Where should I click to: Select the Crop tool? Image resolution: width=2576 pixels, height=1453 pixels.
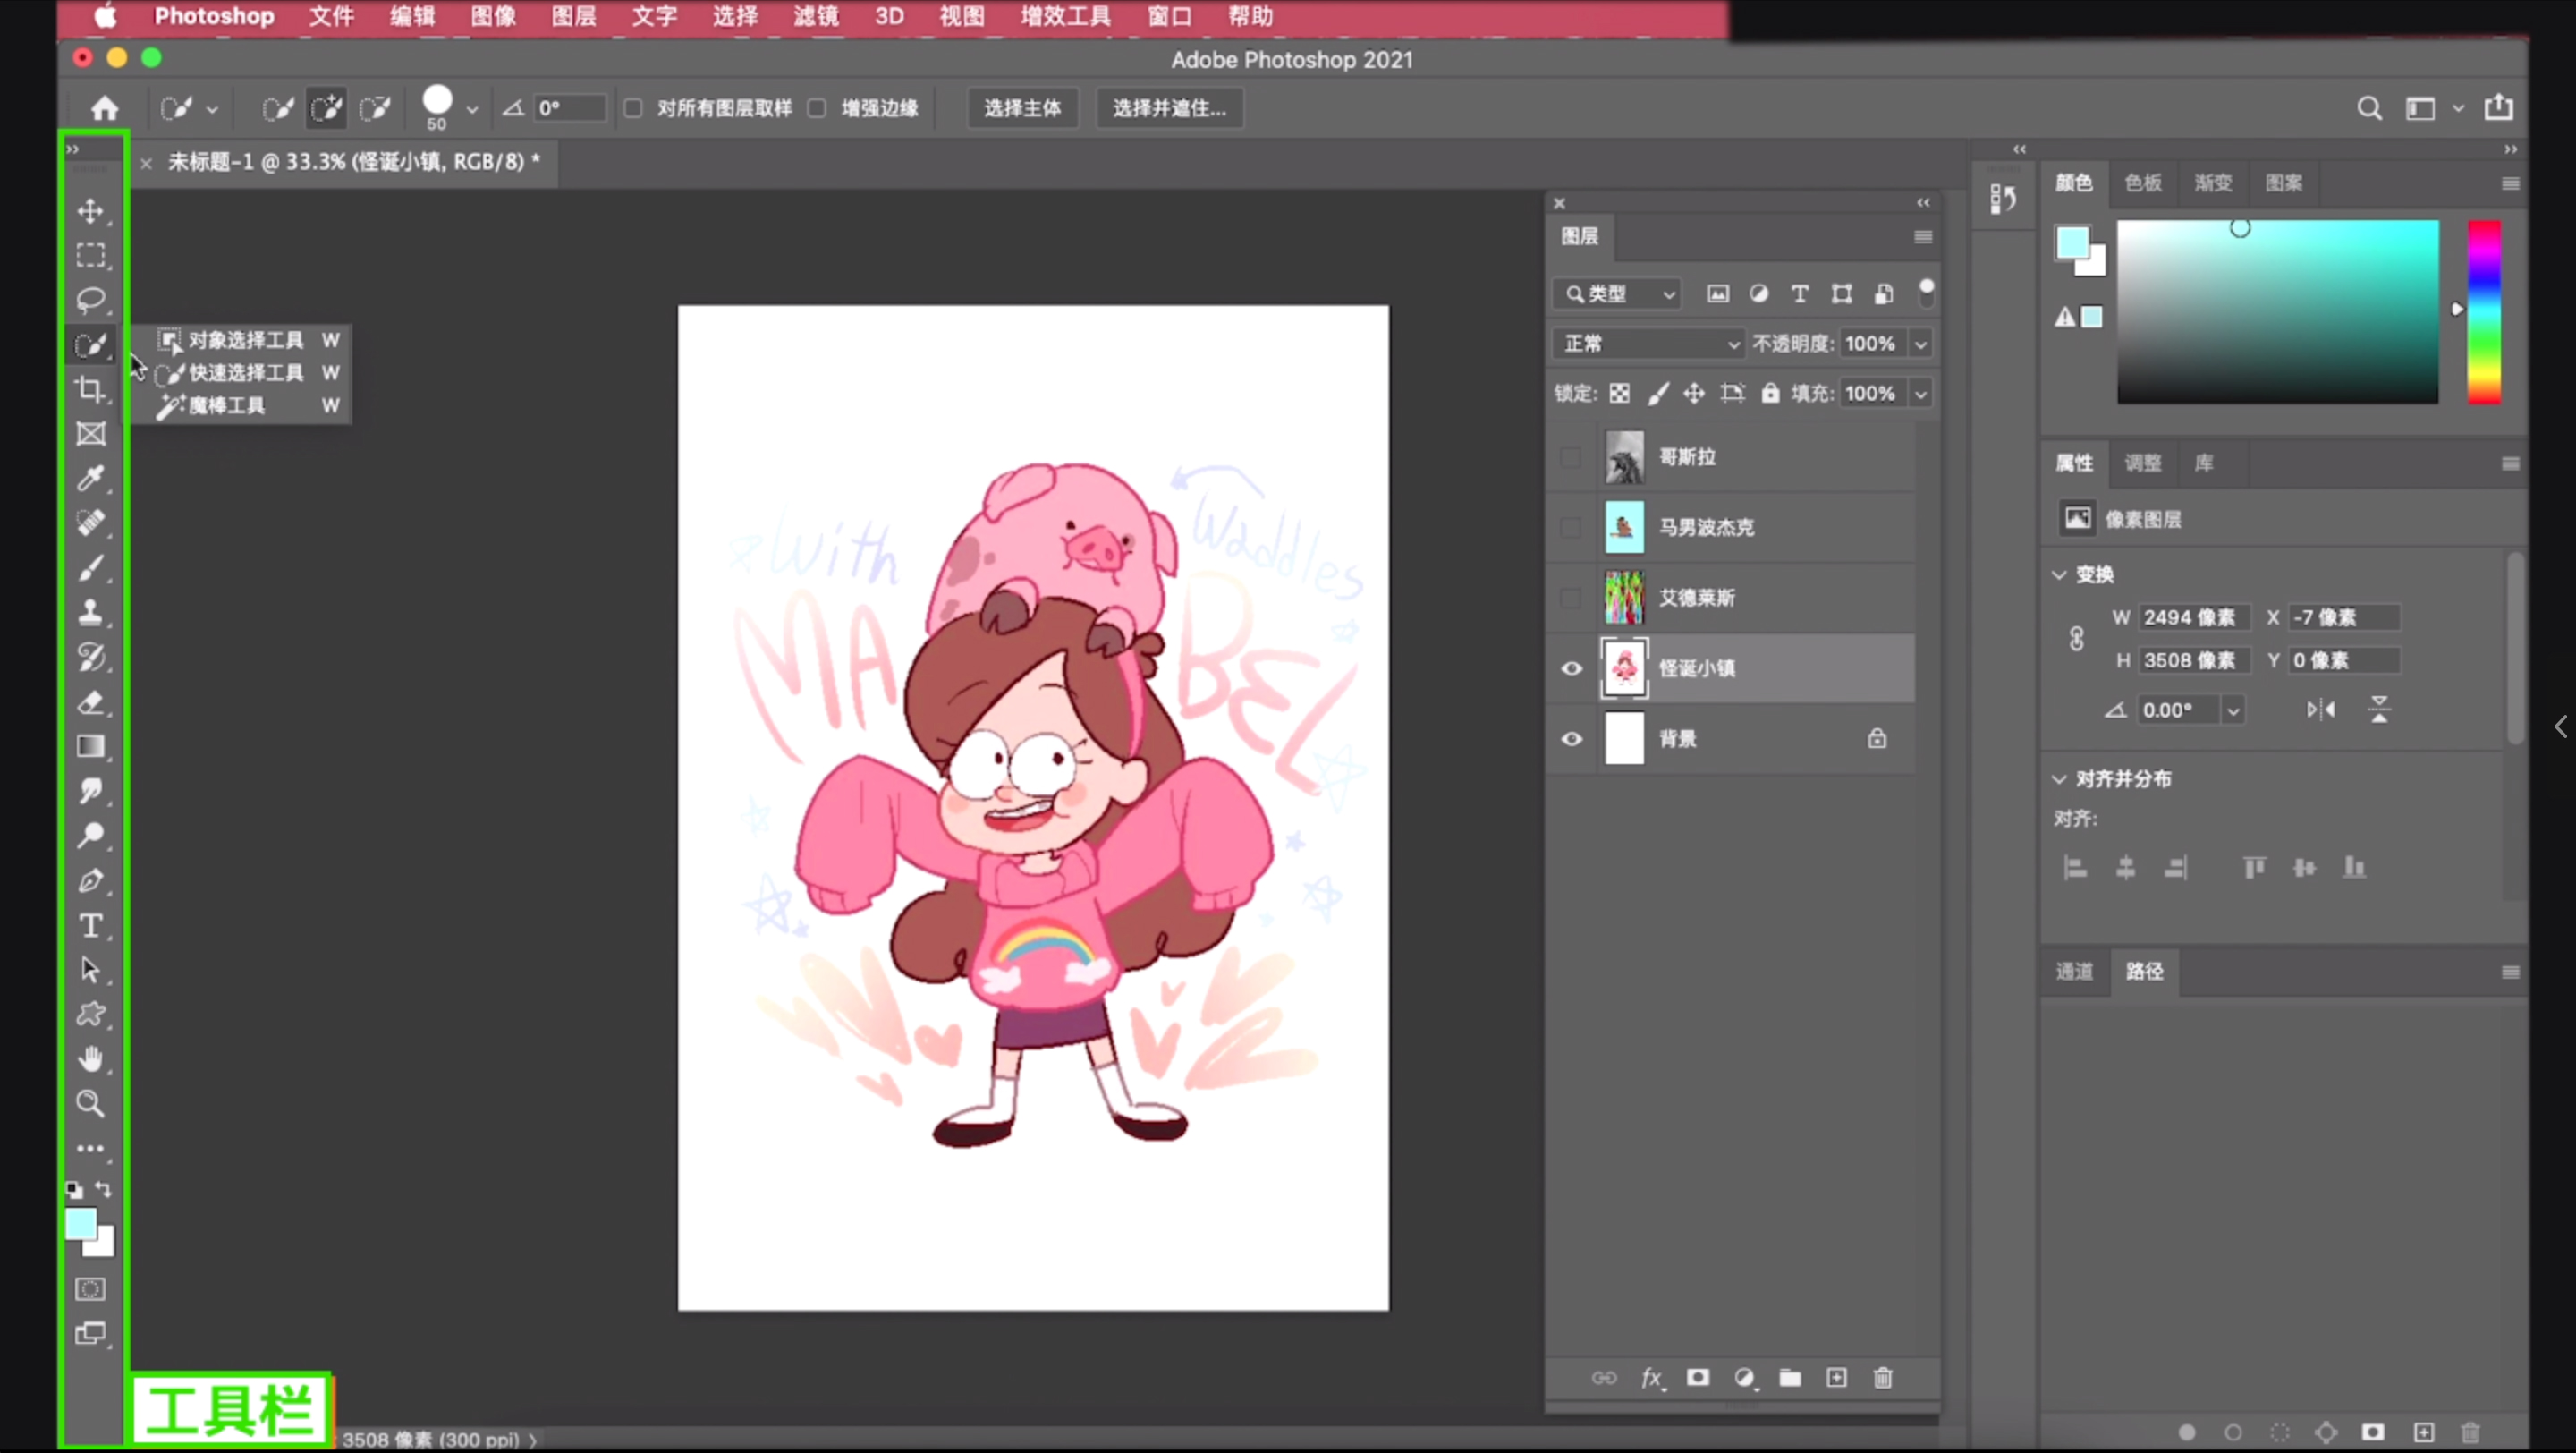coord(91,389)
